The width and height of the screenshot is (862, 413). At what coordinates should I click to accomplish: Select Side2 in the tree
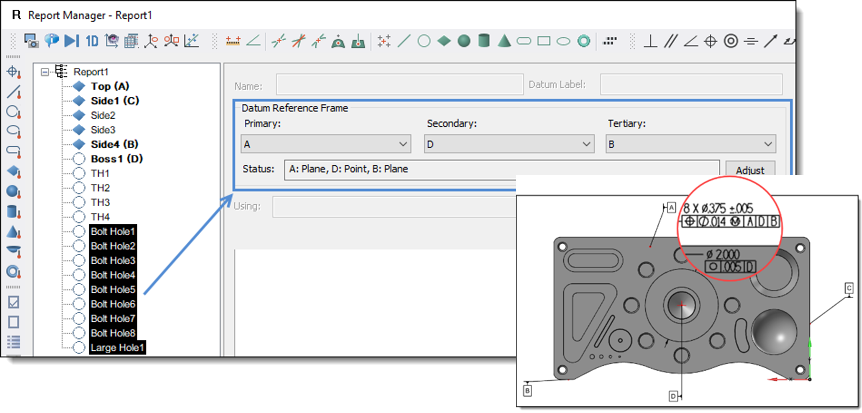click(x=103, y=115)
